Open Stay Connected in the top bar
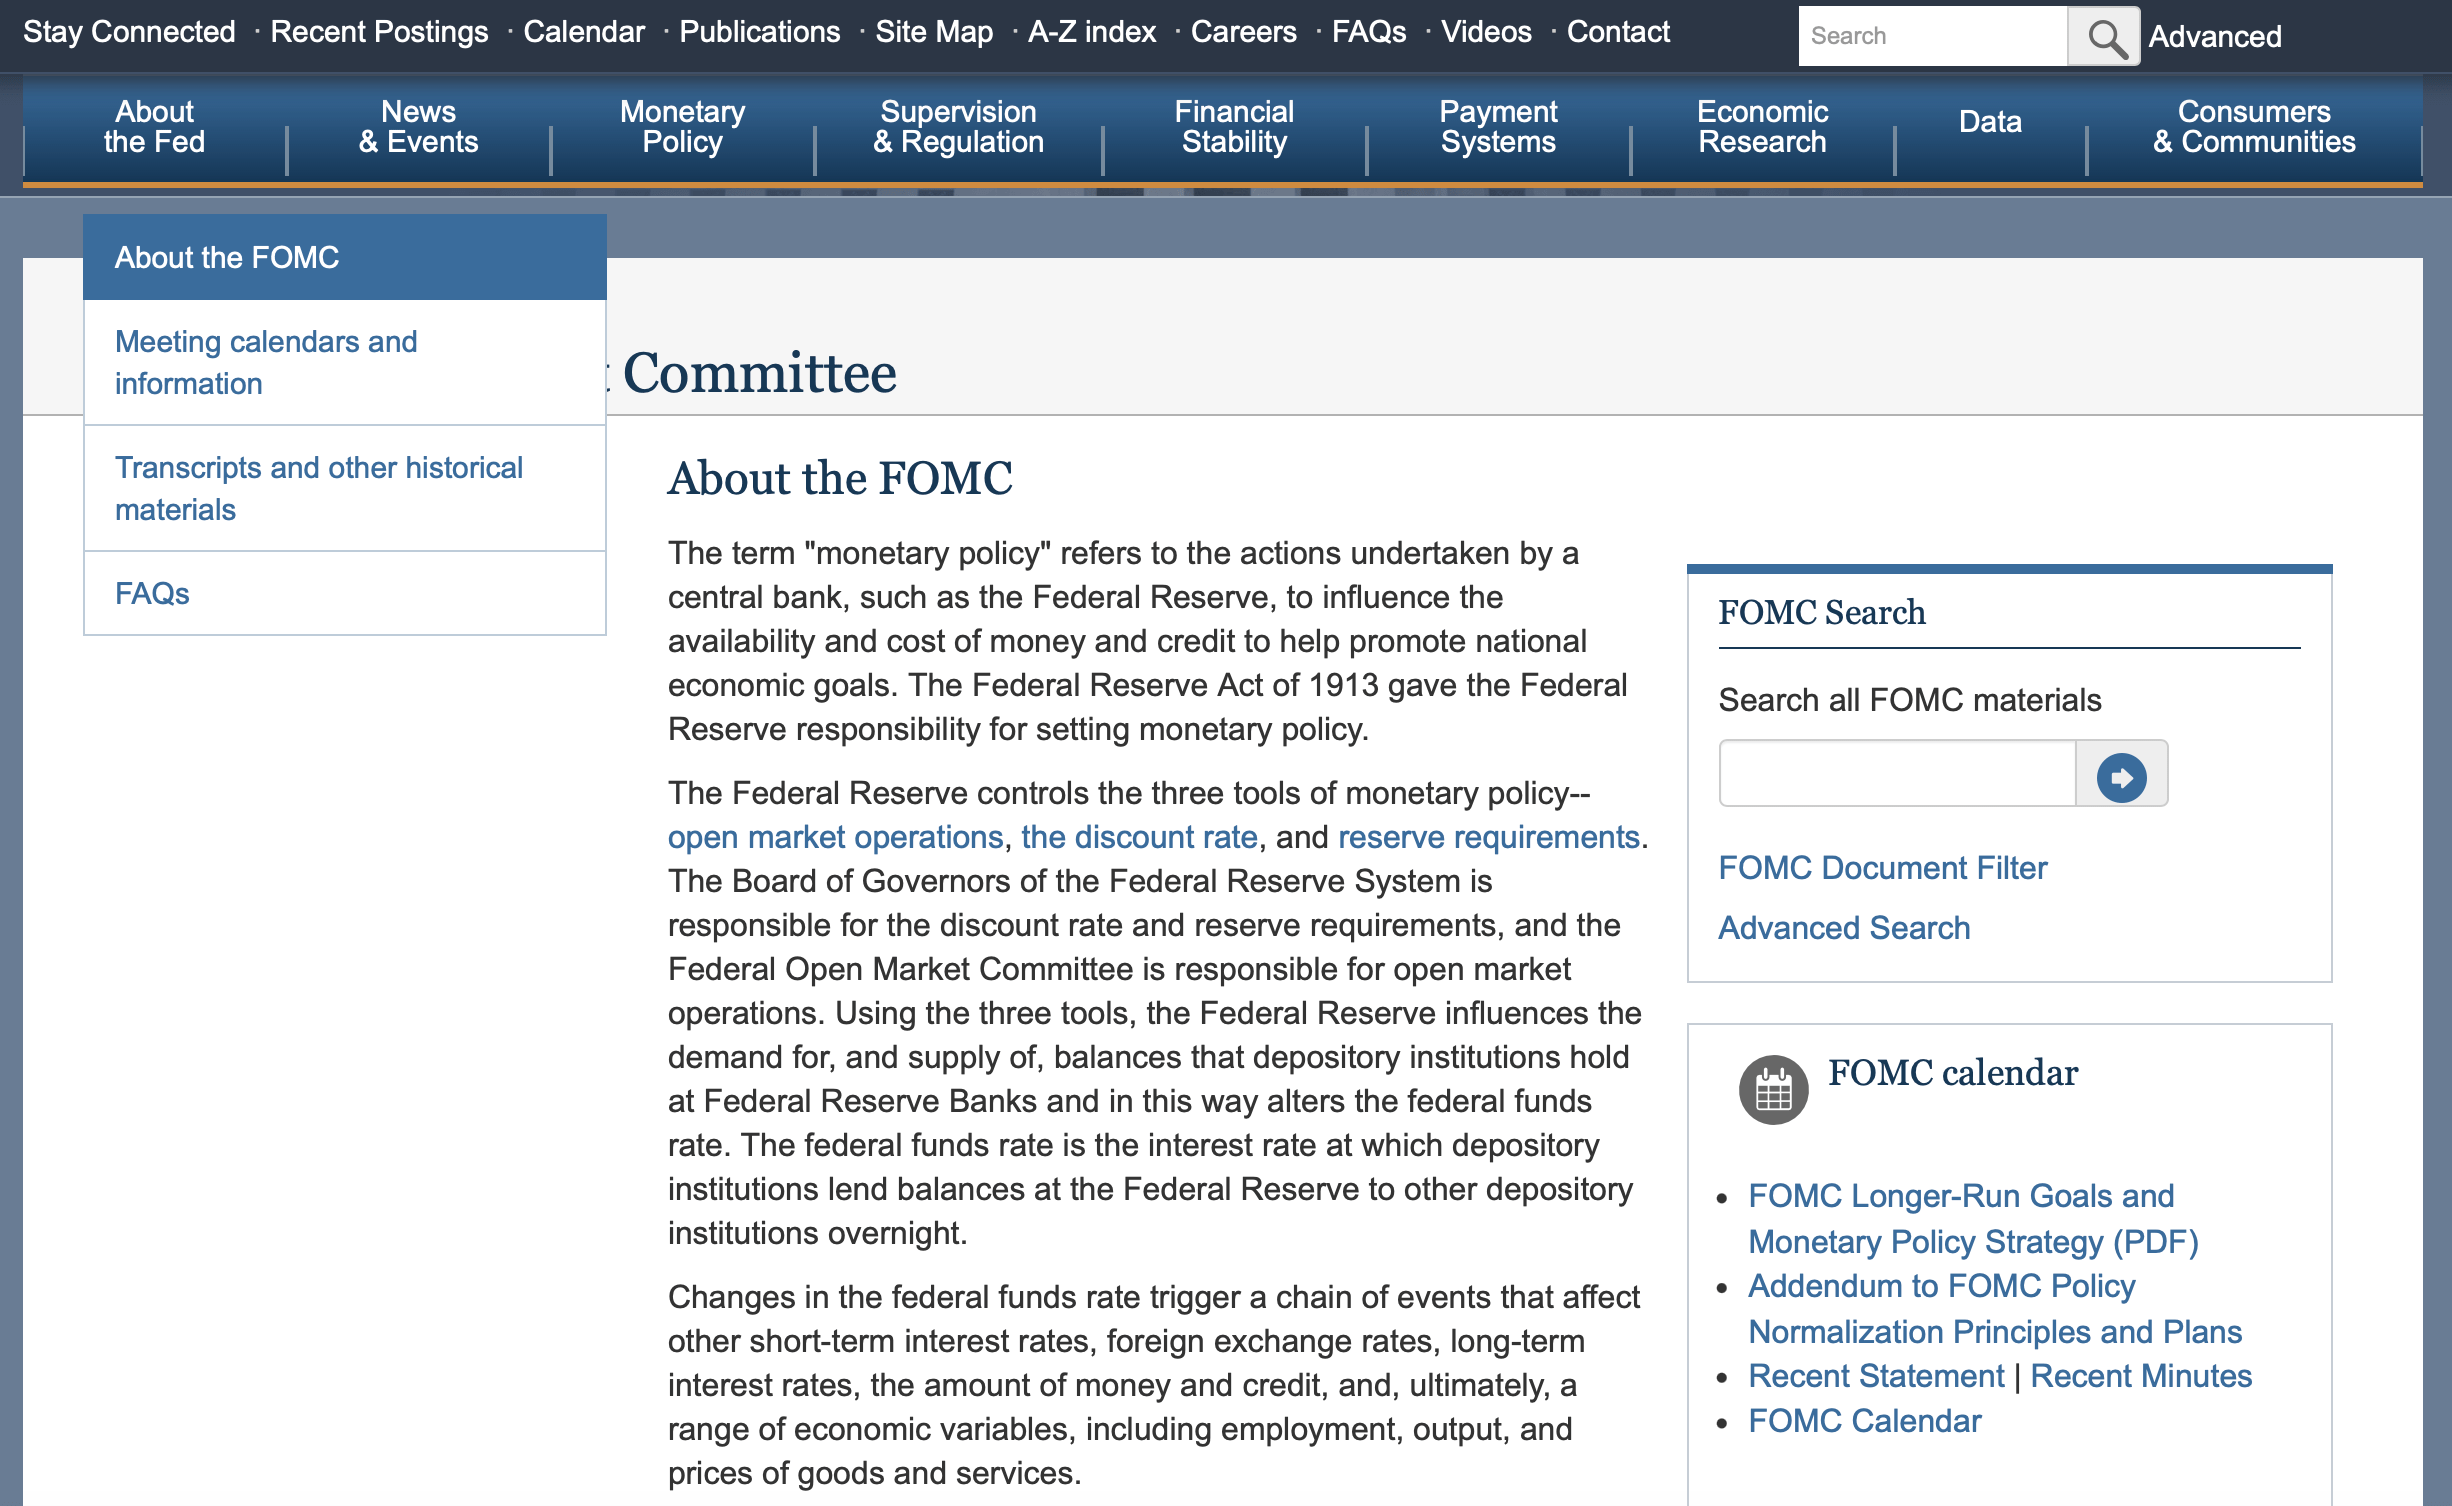 pos(129,32)
